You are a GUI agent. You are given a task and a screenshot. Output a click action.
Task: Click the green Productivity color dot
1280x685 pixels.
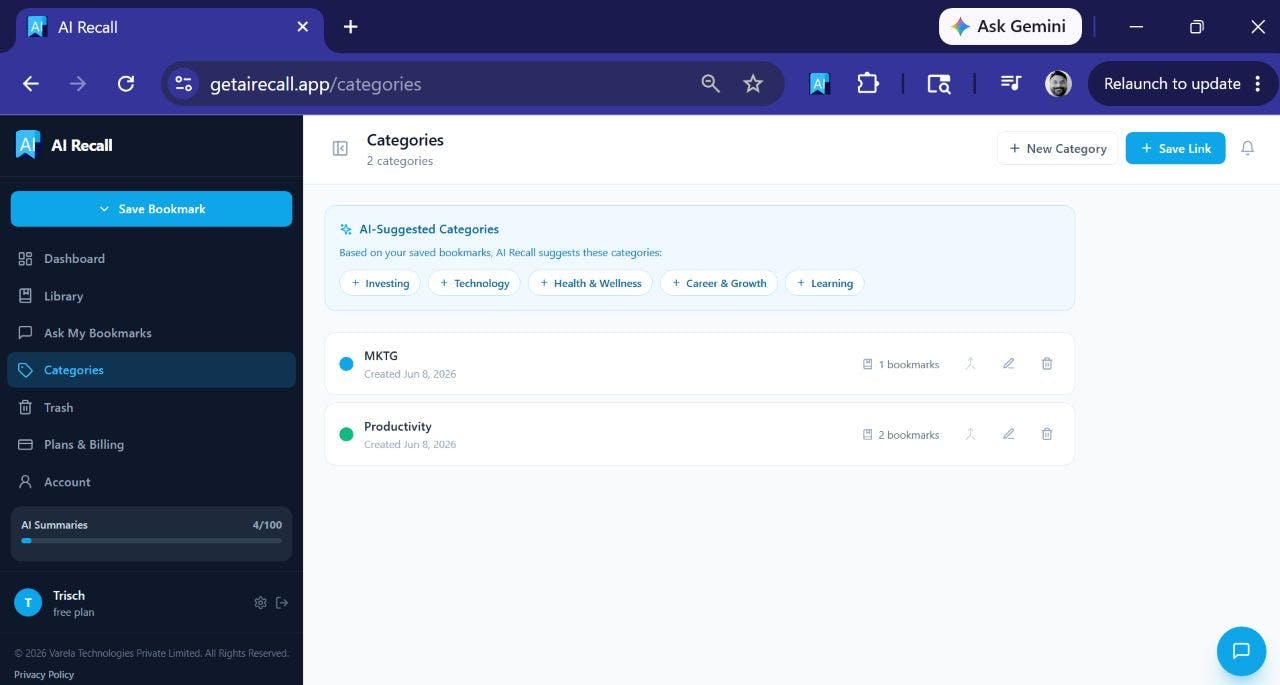[346, 434]
